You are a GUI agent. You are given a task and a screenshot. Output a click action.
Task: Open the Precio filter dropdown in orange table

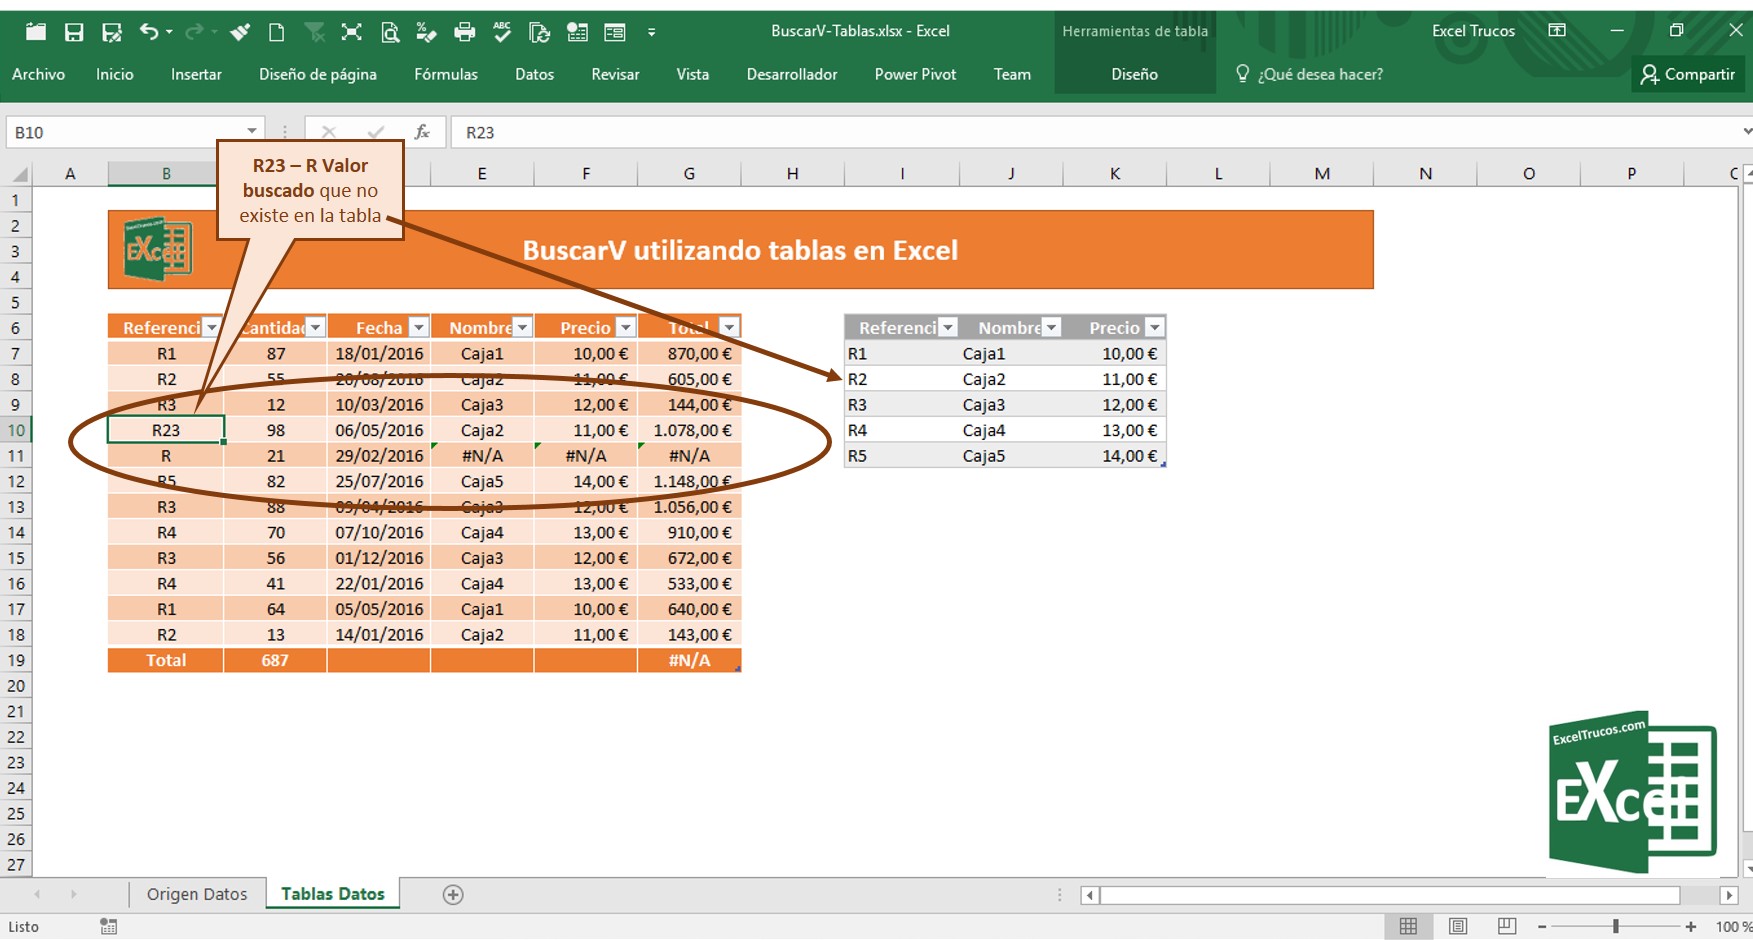[x=625, y=327]
